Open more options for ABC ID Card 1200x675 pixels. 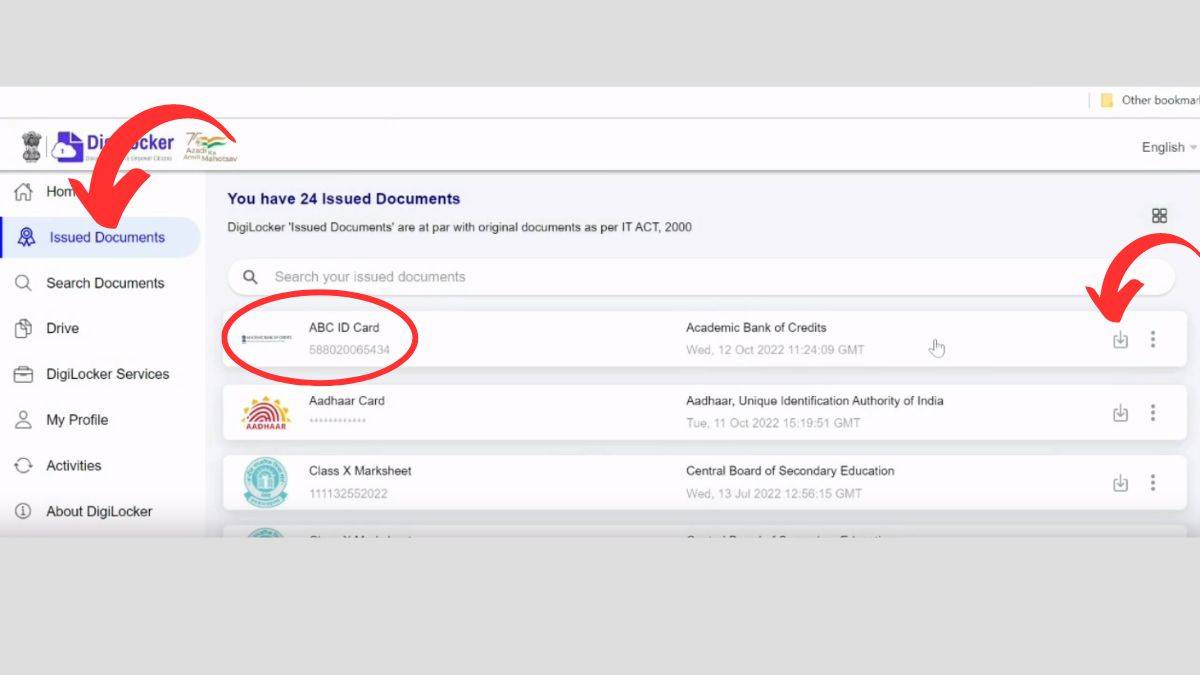pos(1152,340)
